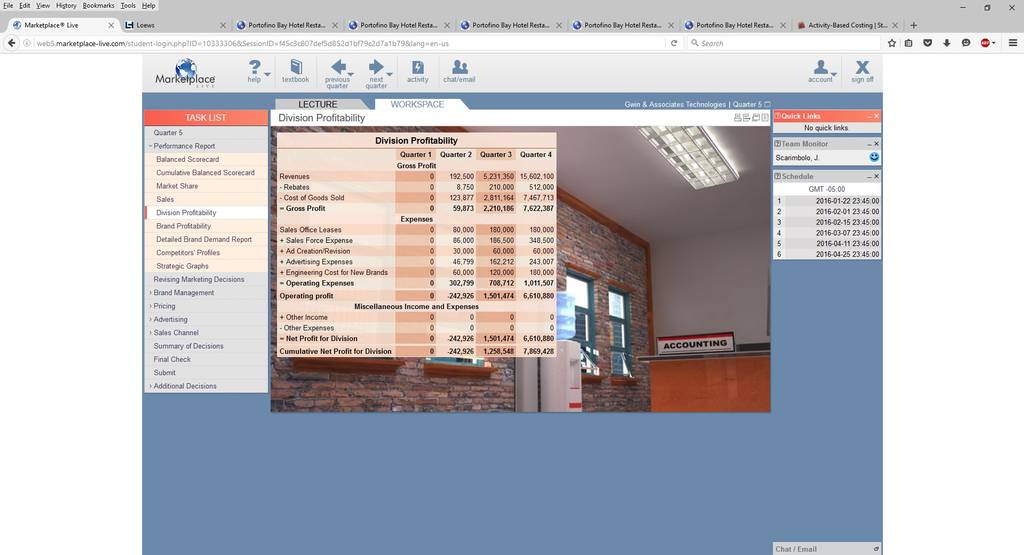Screen dimensions: 1024x555
Task: Click the Firefox search input field
Action: tap(784, 43)
